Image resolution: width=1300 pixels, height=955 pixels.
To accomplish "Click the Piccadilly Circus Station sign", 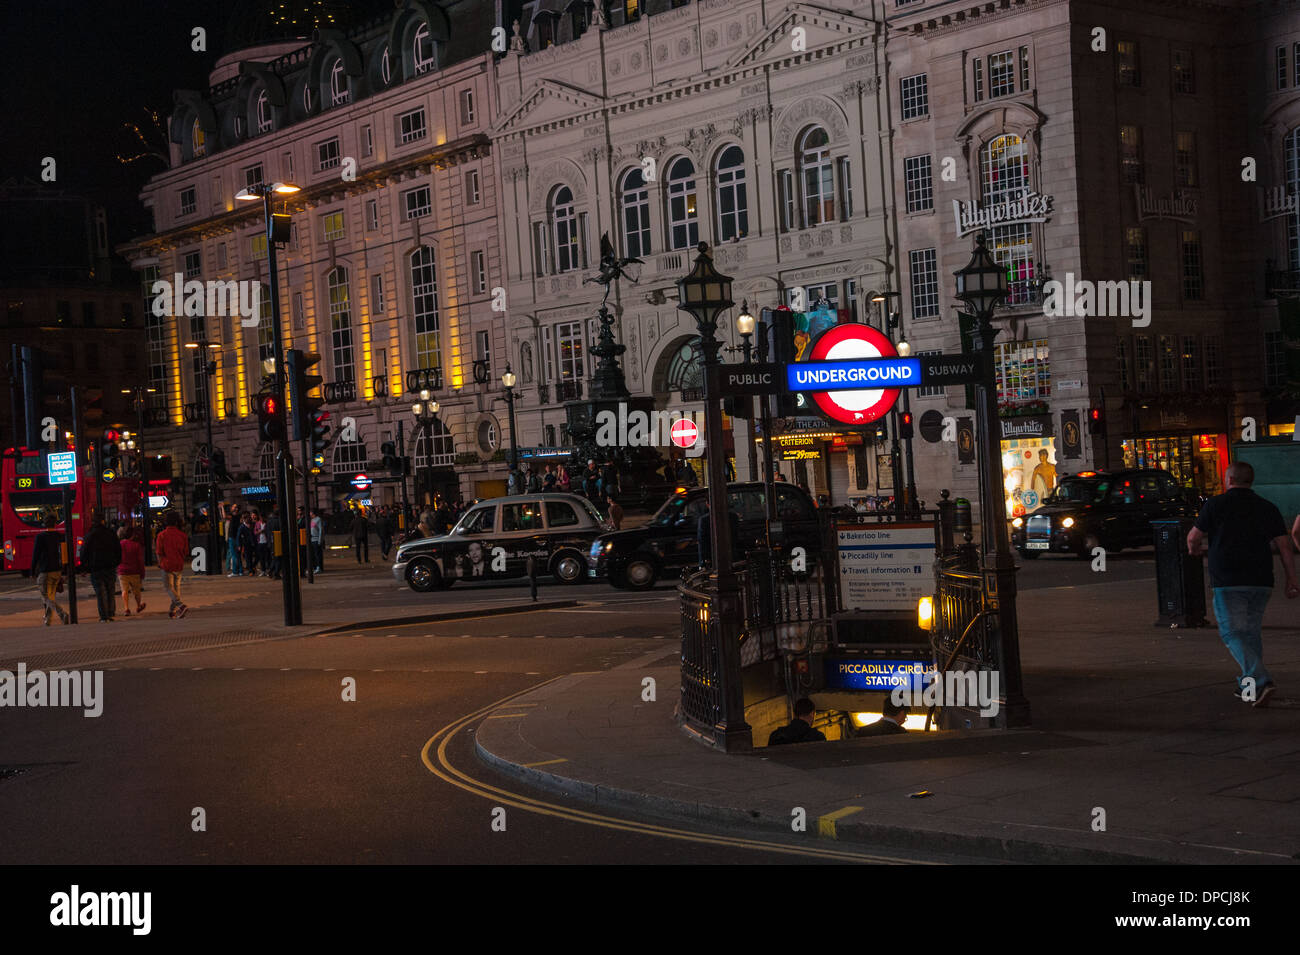I will [x=879, y=674].
